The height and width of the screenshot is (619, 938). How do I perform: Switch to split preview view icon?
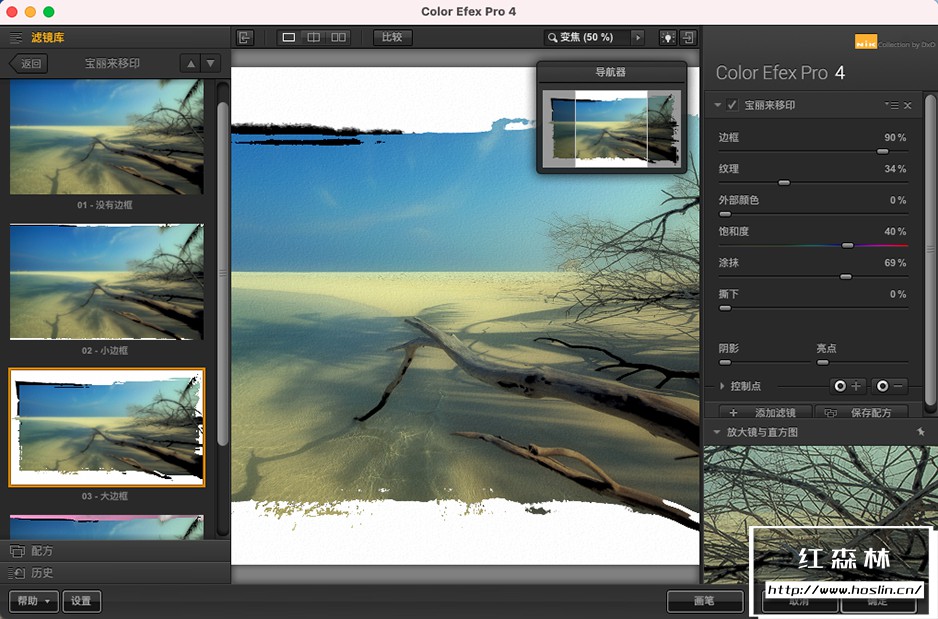[x=314, y=37]
